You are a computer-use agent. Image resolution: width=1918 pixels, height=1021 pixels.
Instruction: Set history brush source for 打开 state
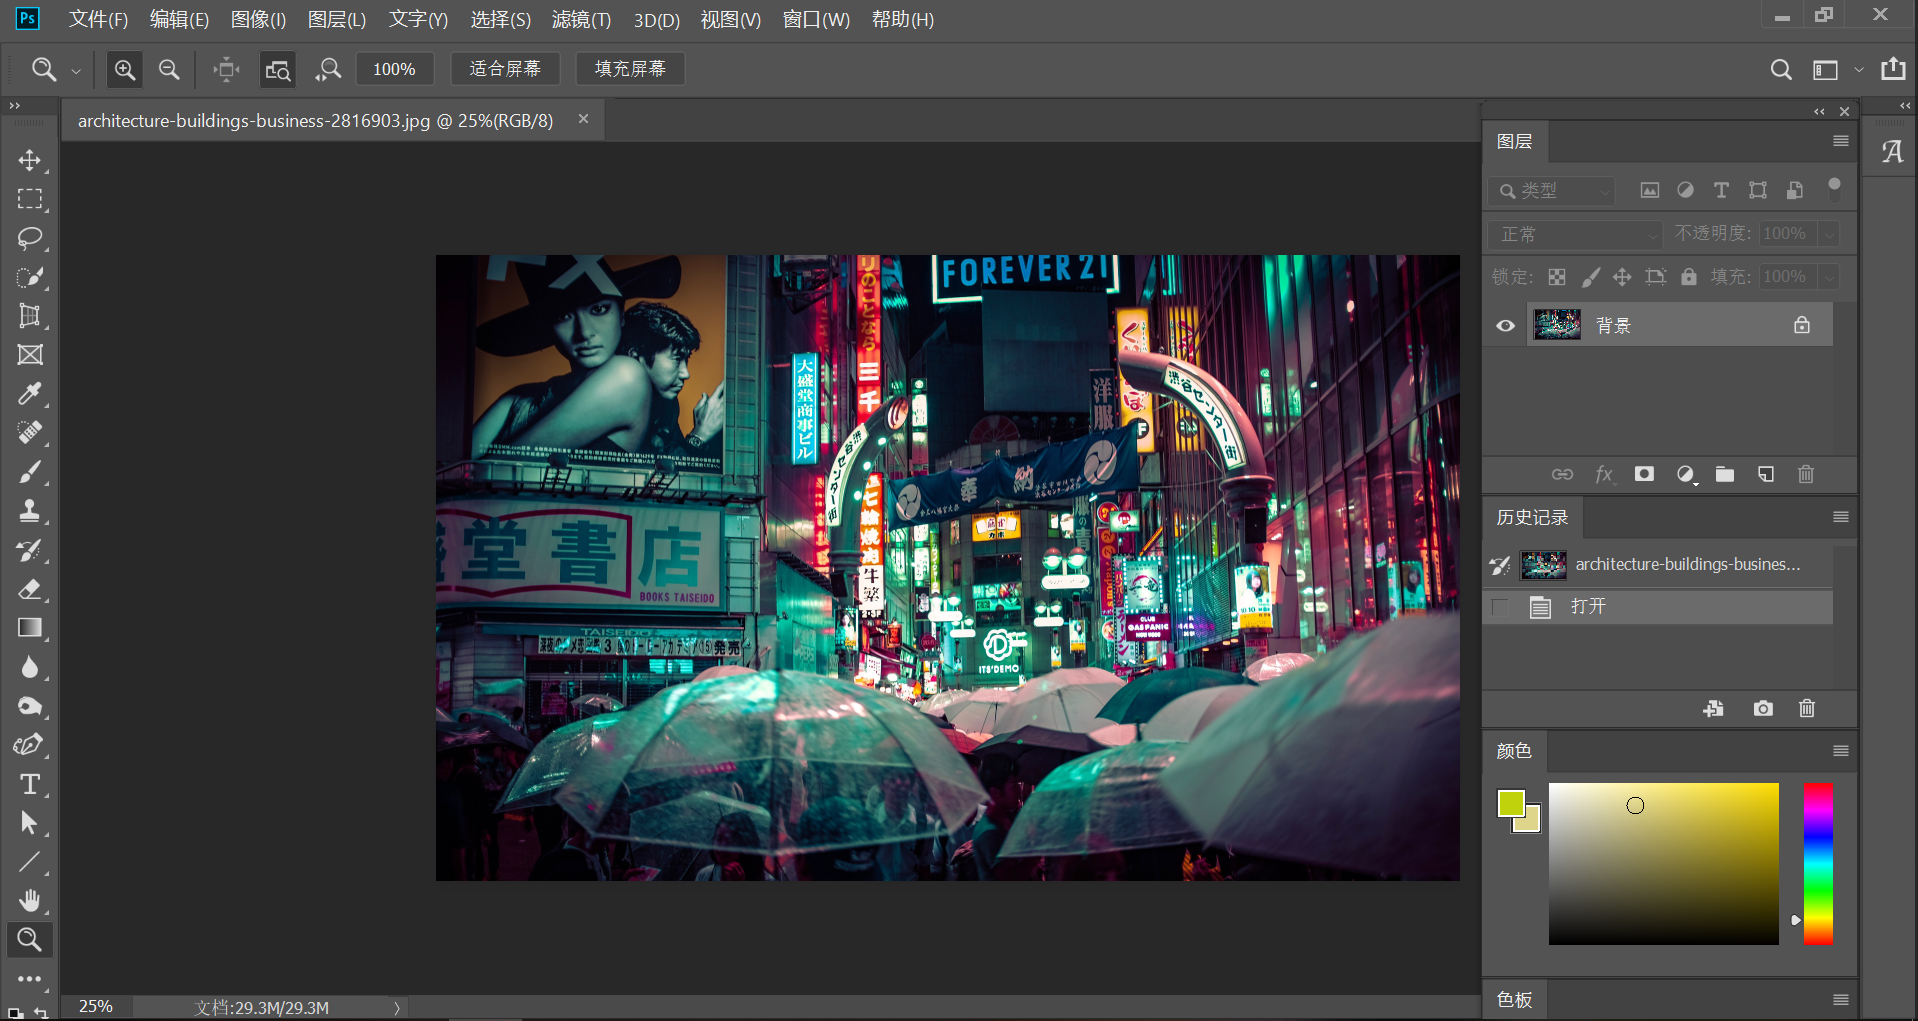1500,607
